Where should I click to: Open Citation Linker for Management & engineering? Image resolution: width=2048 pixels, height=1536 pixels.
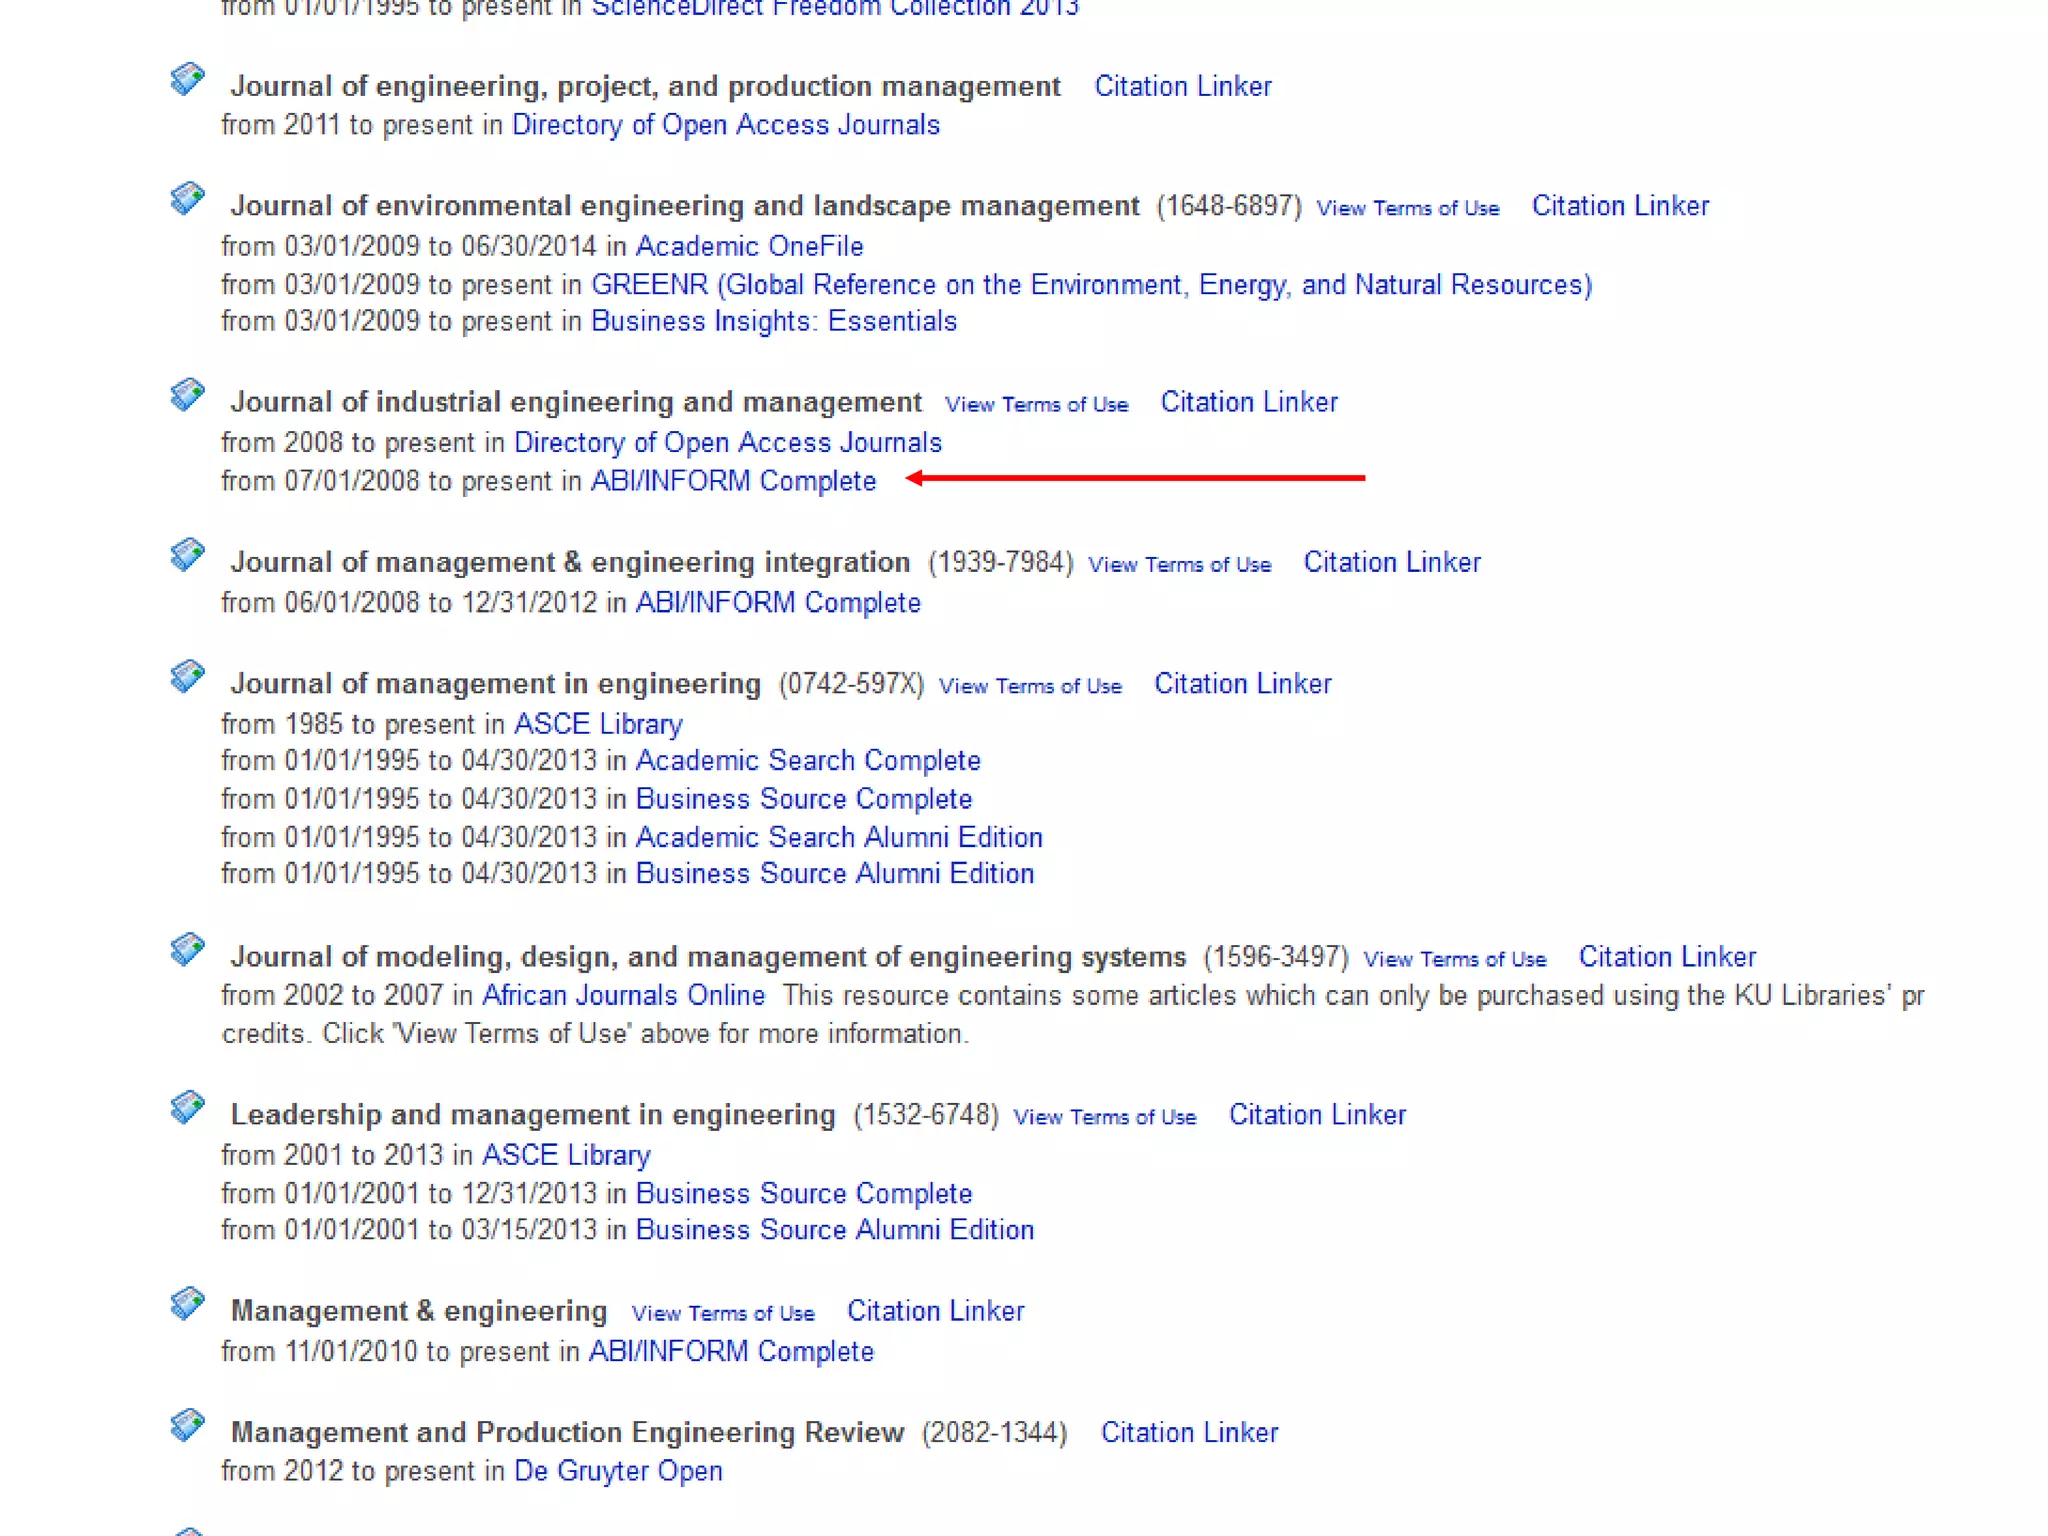tap(935, 1311)
